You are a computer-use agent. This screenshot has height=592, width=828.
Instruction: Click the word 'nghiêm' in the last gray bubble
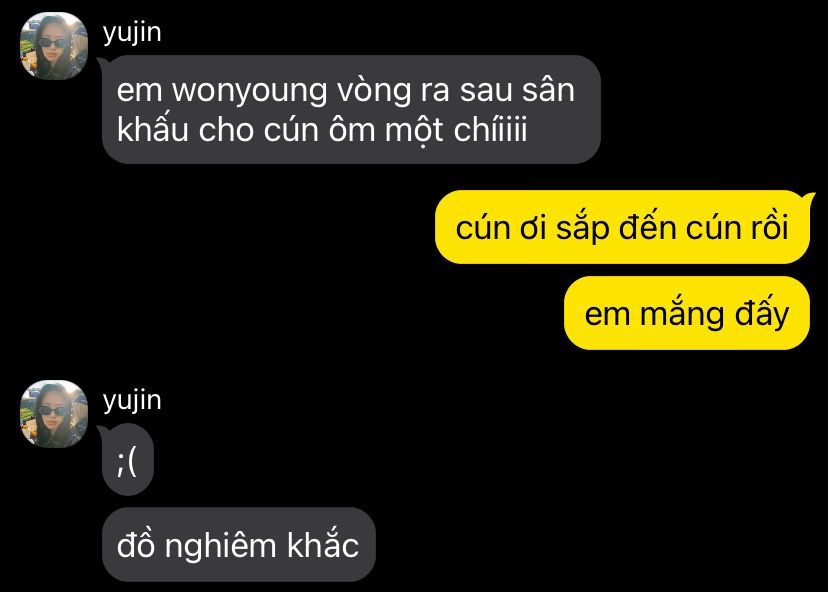tap(220, 547)
